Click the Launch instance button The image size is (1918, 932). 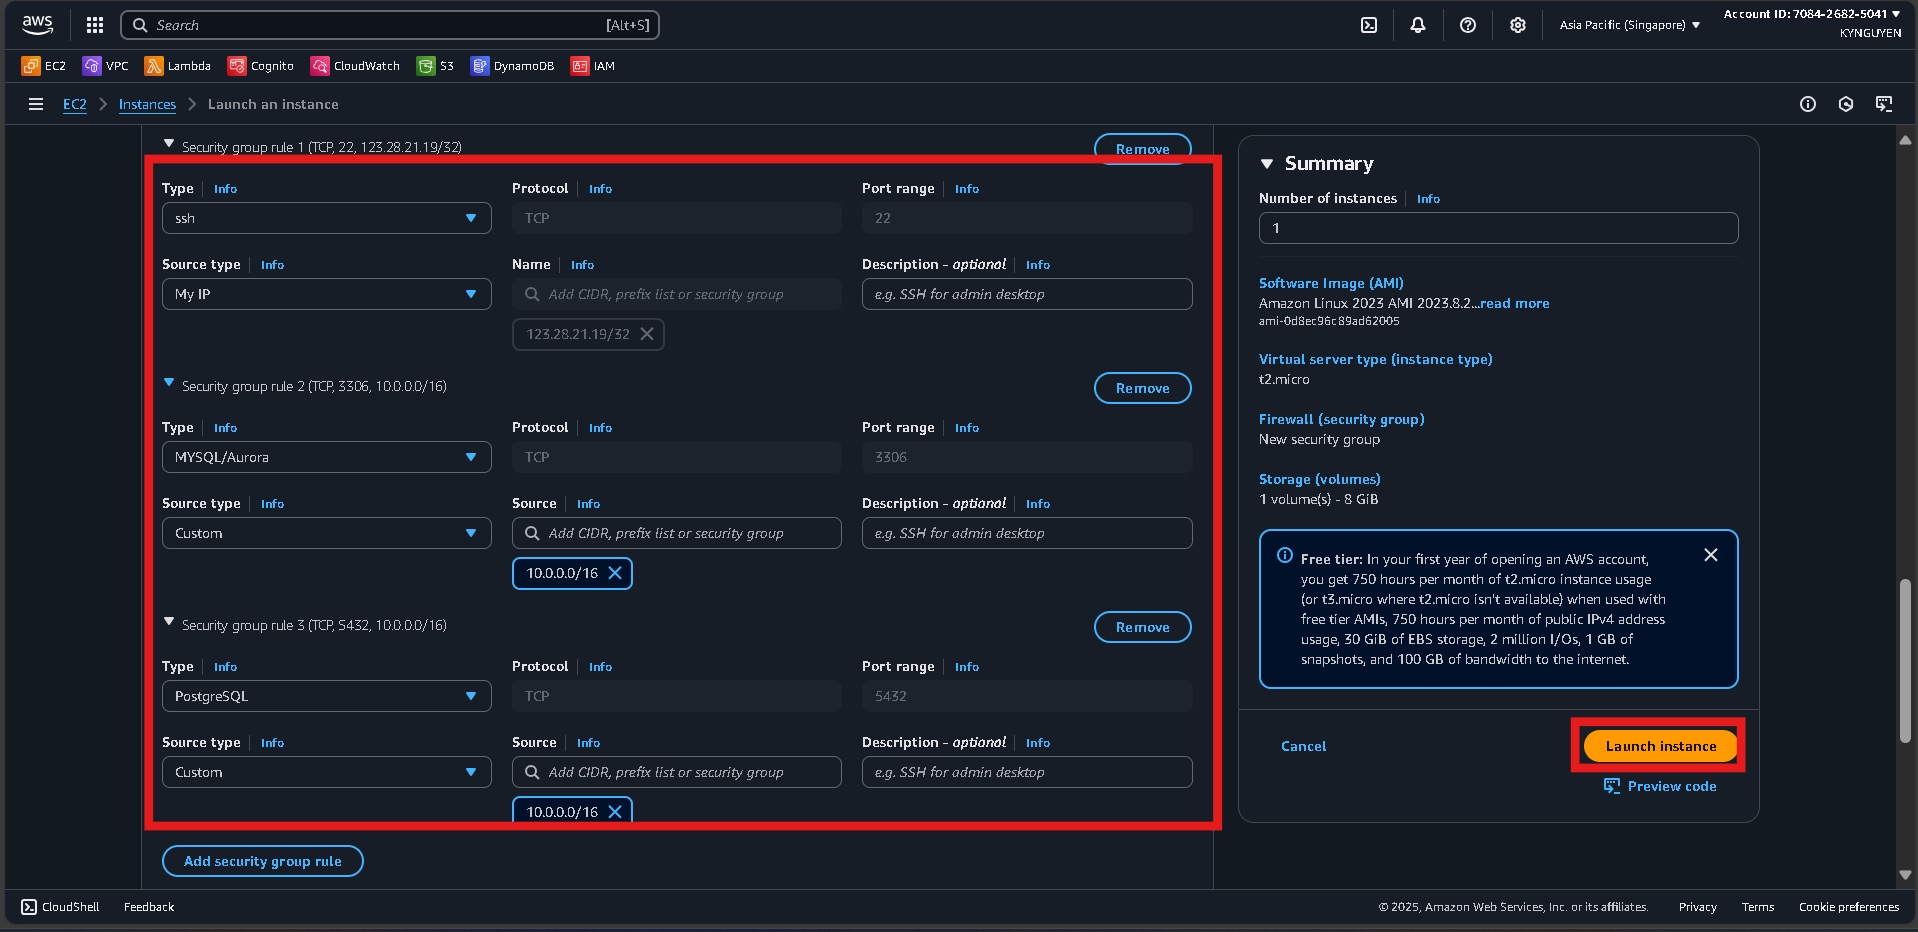tap(1658, 746)
